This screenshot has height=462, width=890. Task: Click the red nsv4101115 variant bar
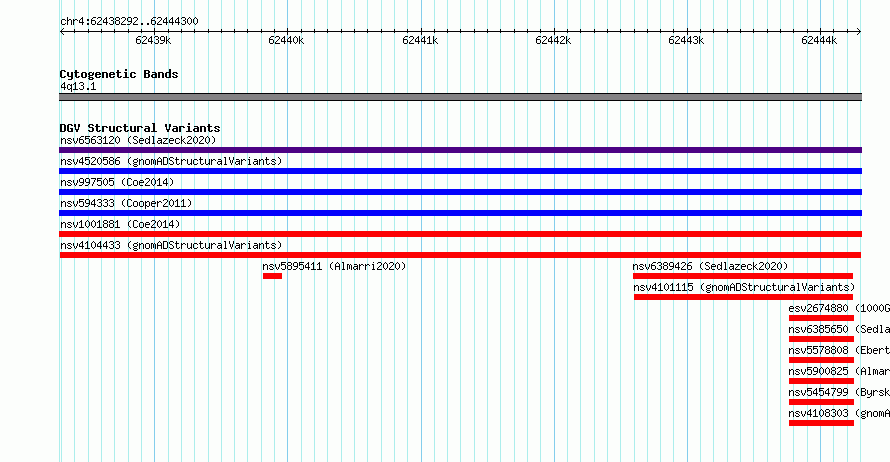pos(744,297)
